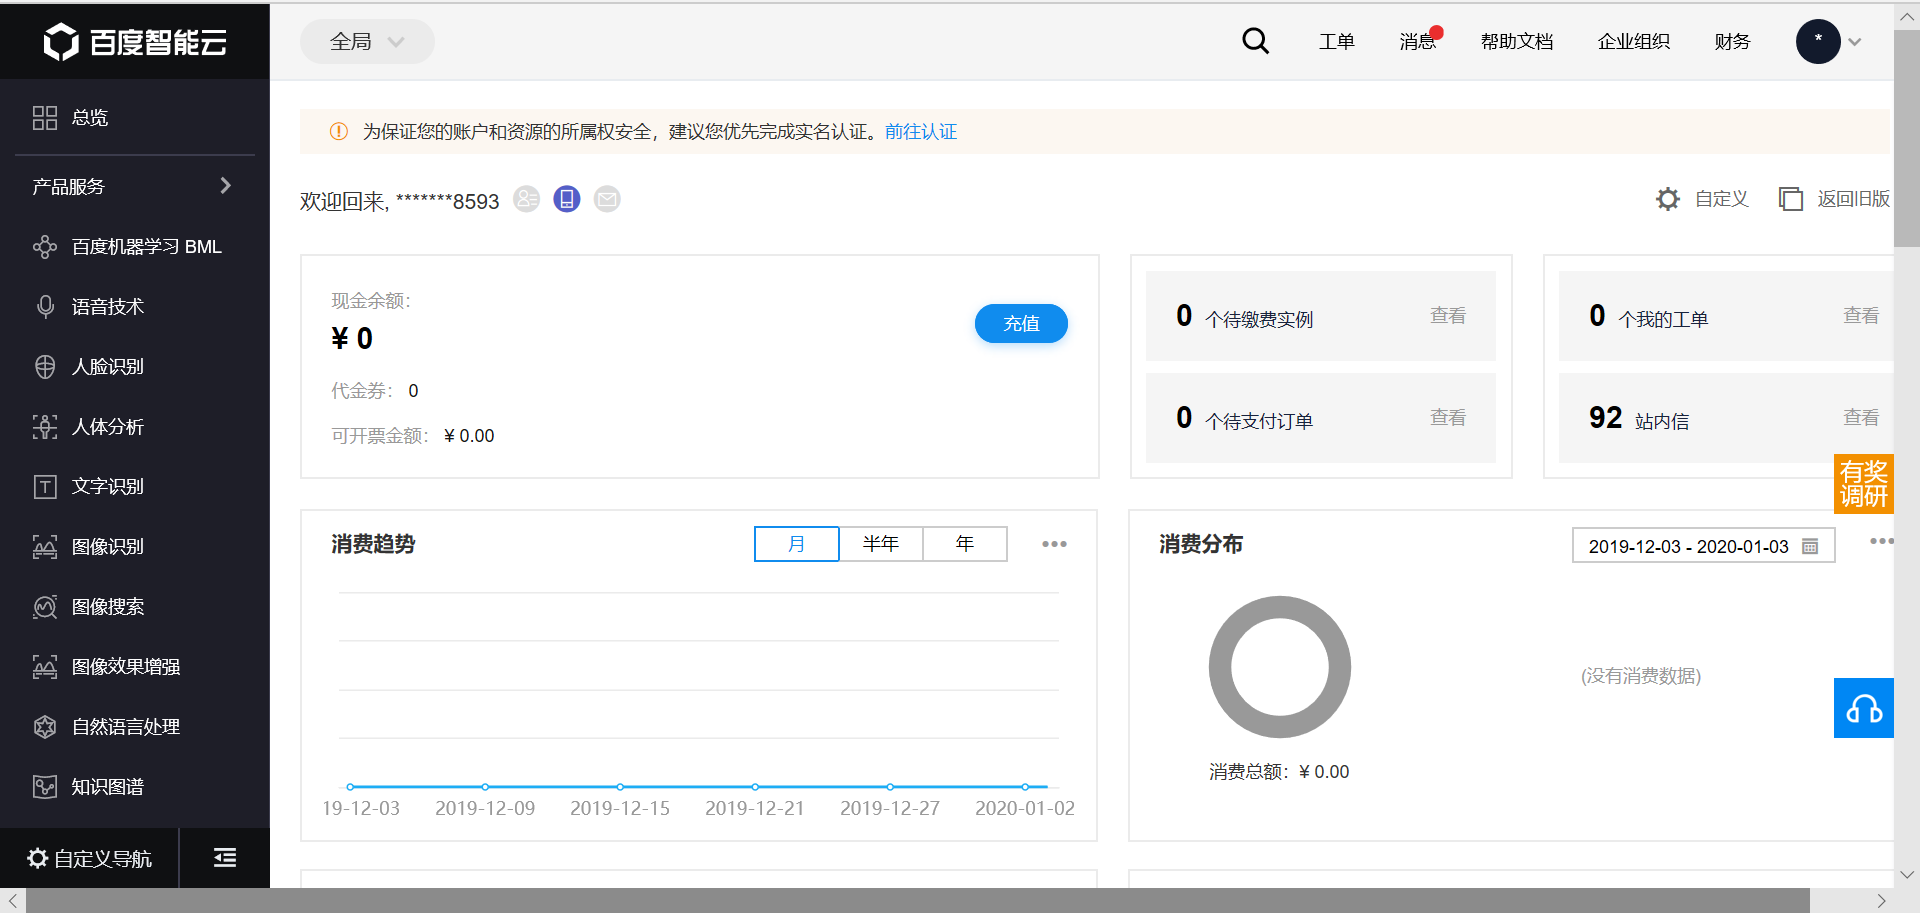The image size is (1920, 913).
Task: Select the 图像搜索 service icon
Action: [45, 606]
